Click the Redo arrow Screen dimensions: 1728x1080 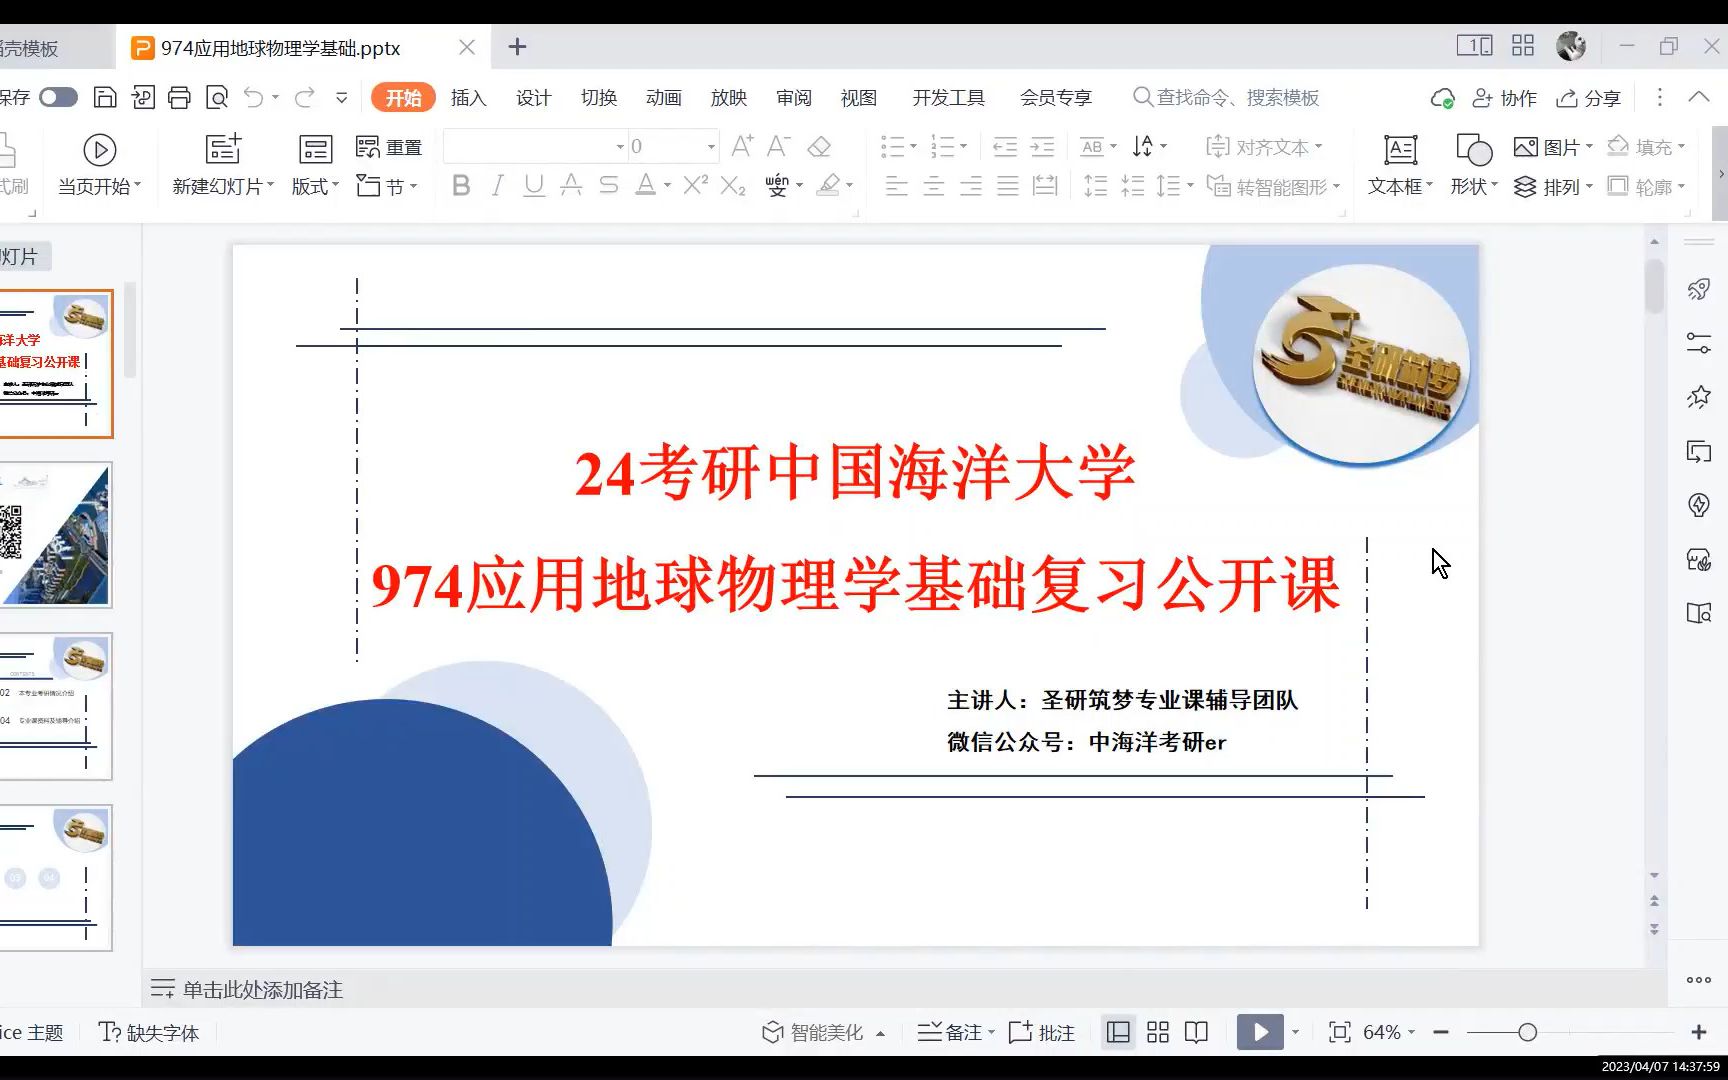pos(305,97)
